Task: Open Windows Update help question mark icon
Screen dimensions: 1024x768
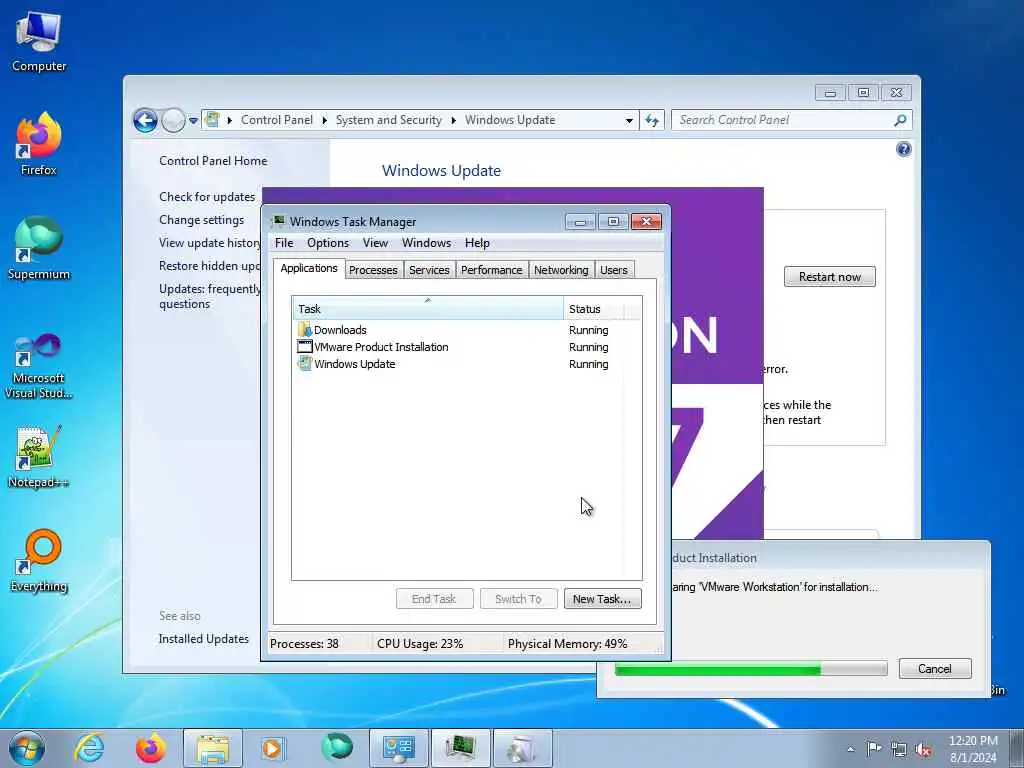Action: [x=903, y=150]
